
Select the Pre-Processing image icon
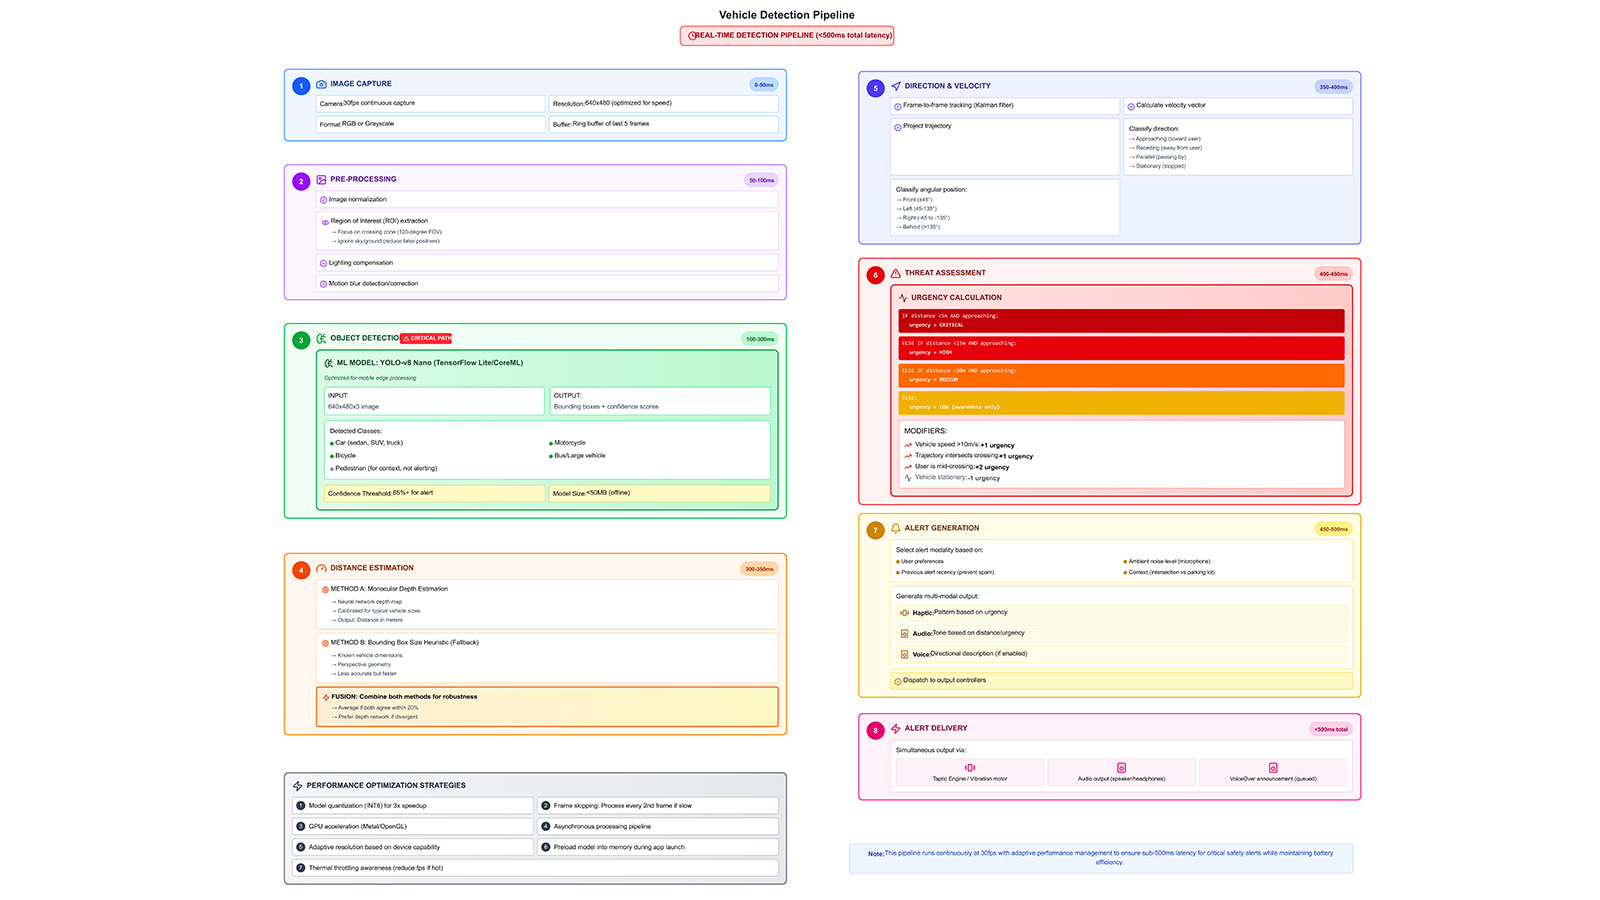click(x=320, y=180)
